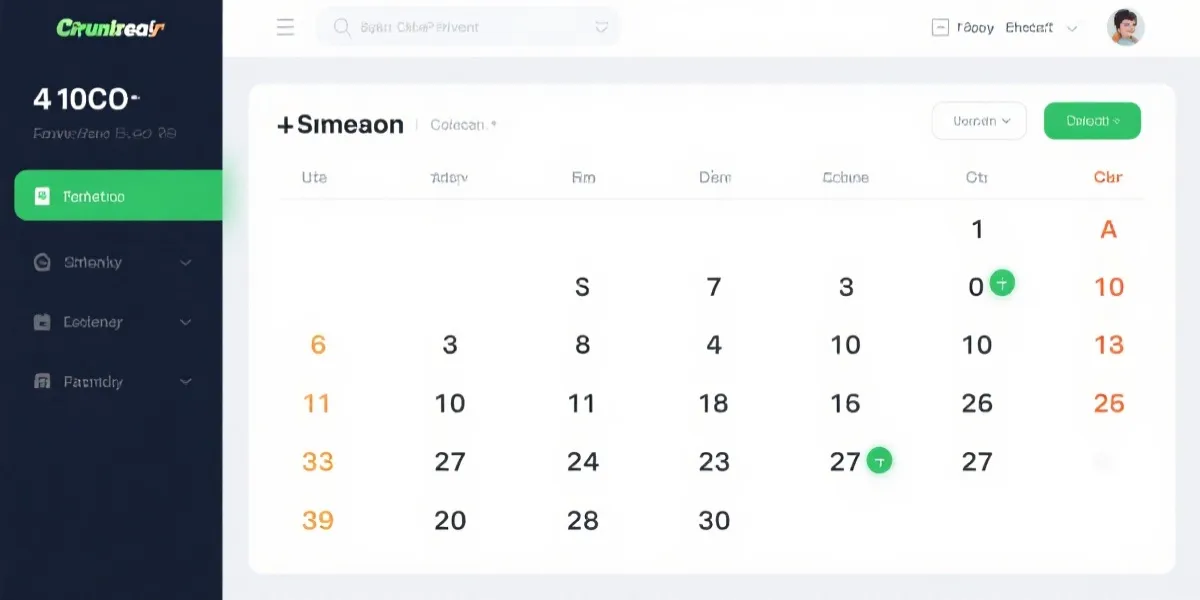
Task: Click the Crunireal logo in the sidebar
Action: point(110,28)
